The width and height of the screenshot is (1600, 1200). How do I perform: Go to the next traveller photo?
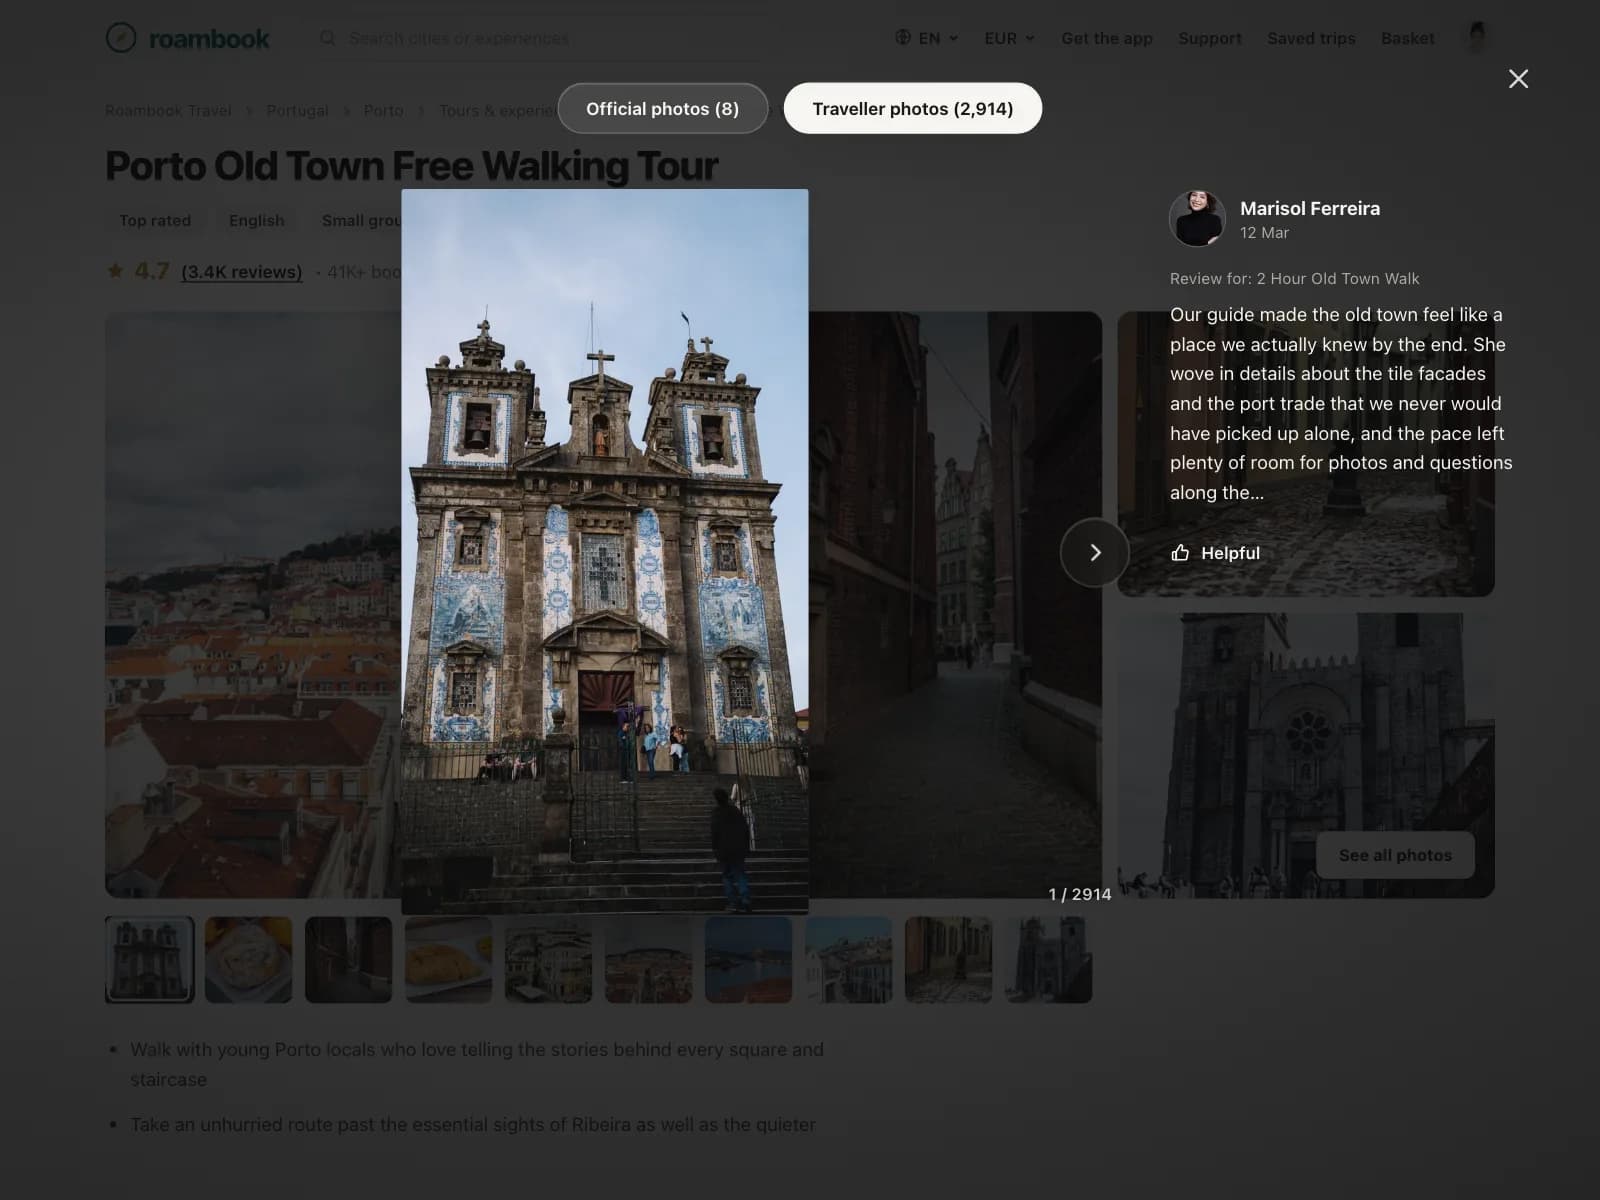[1095, 552]
